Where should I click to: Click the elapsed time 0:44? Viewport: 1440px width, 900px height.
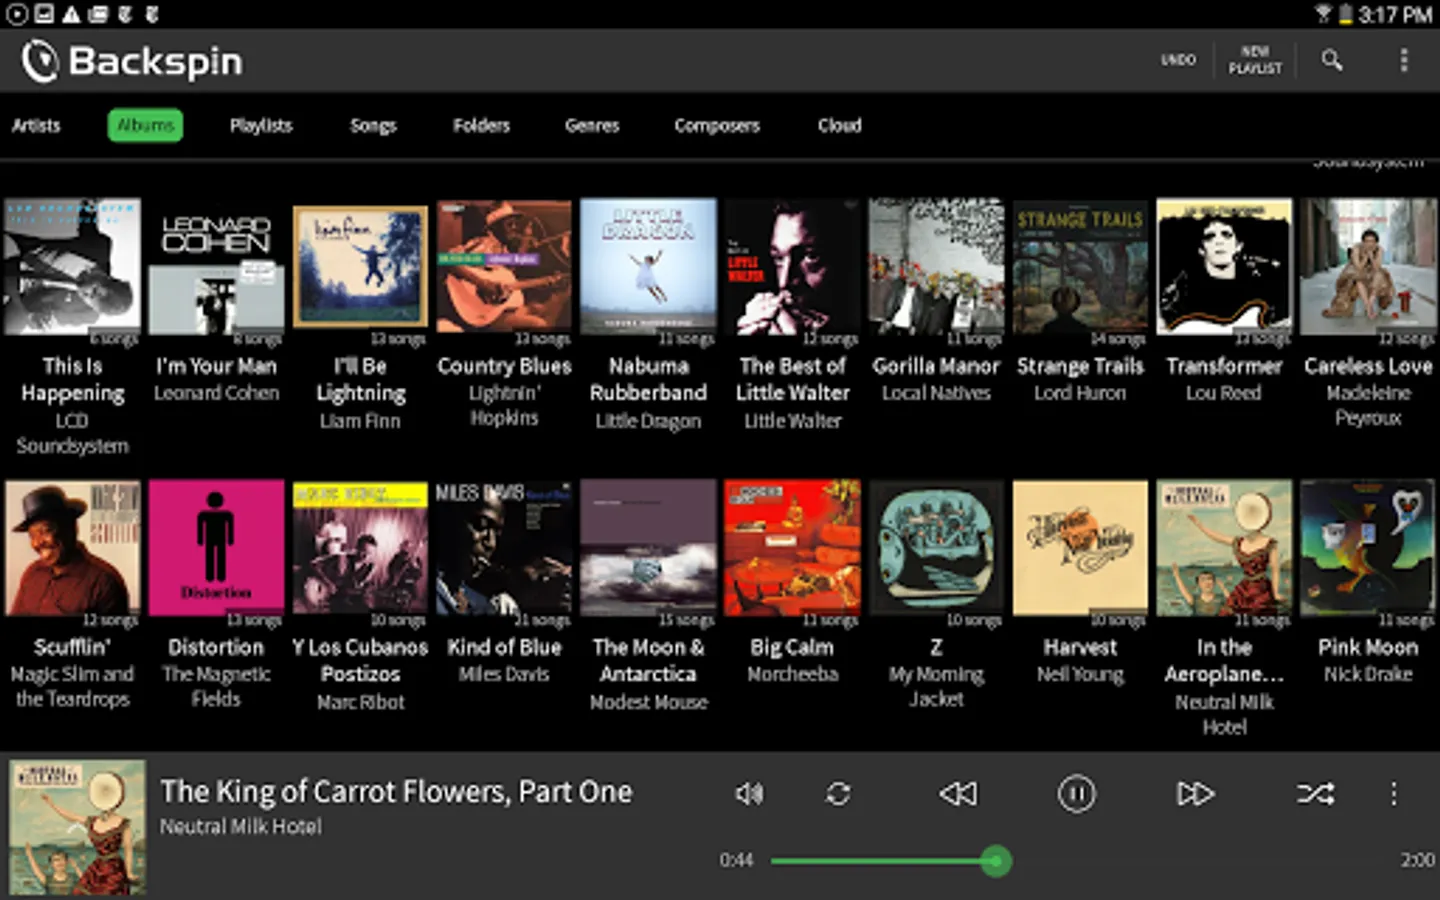(x=736, y=860)
